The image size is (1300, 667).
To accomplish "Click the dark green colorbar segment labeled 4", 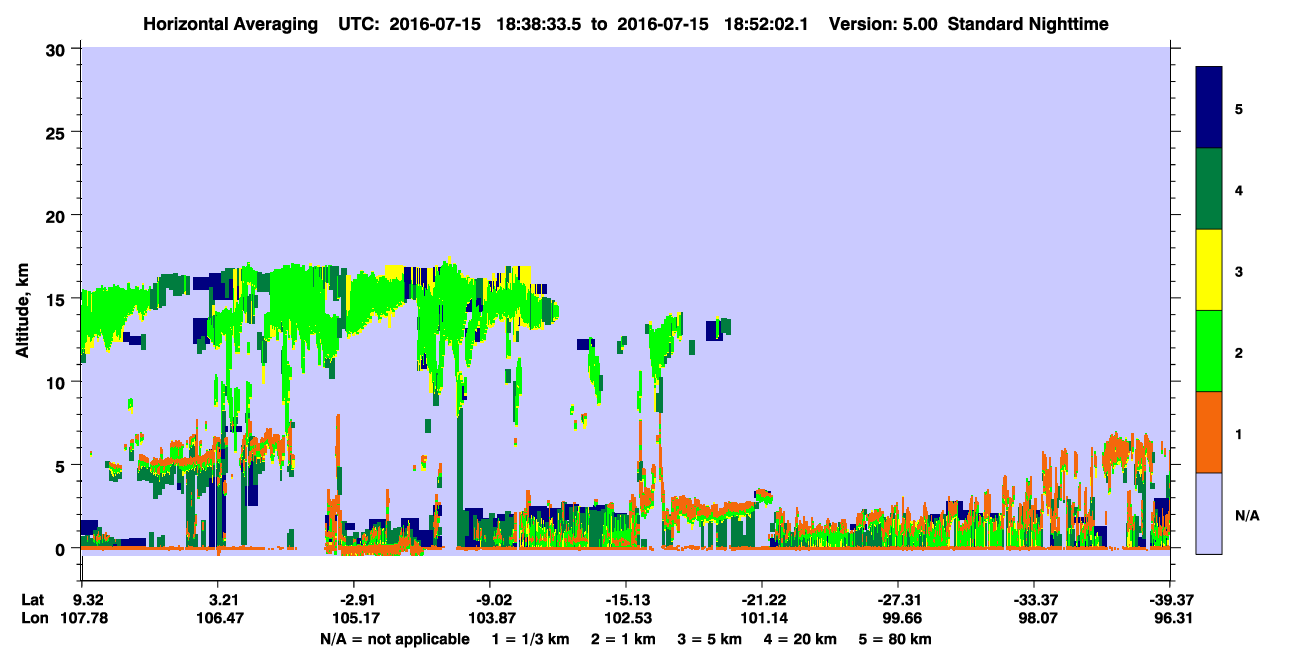I will click(1209, 189).
